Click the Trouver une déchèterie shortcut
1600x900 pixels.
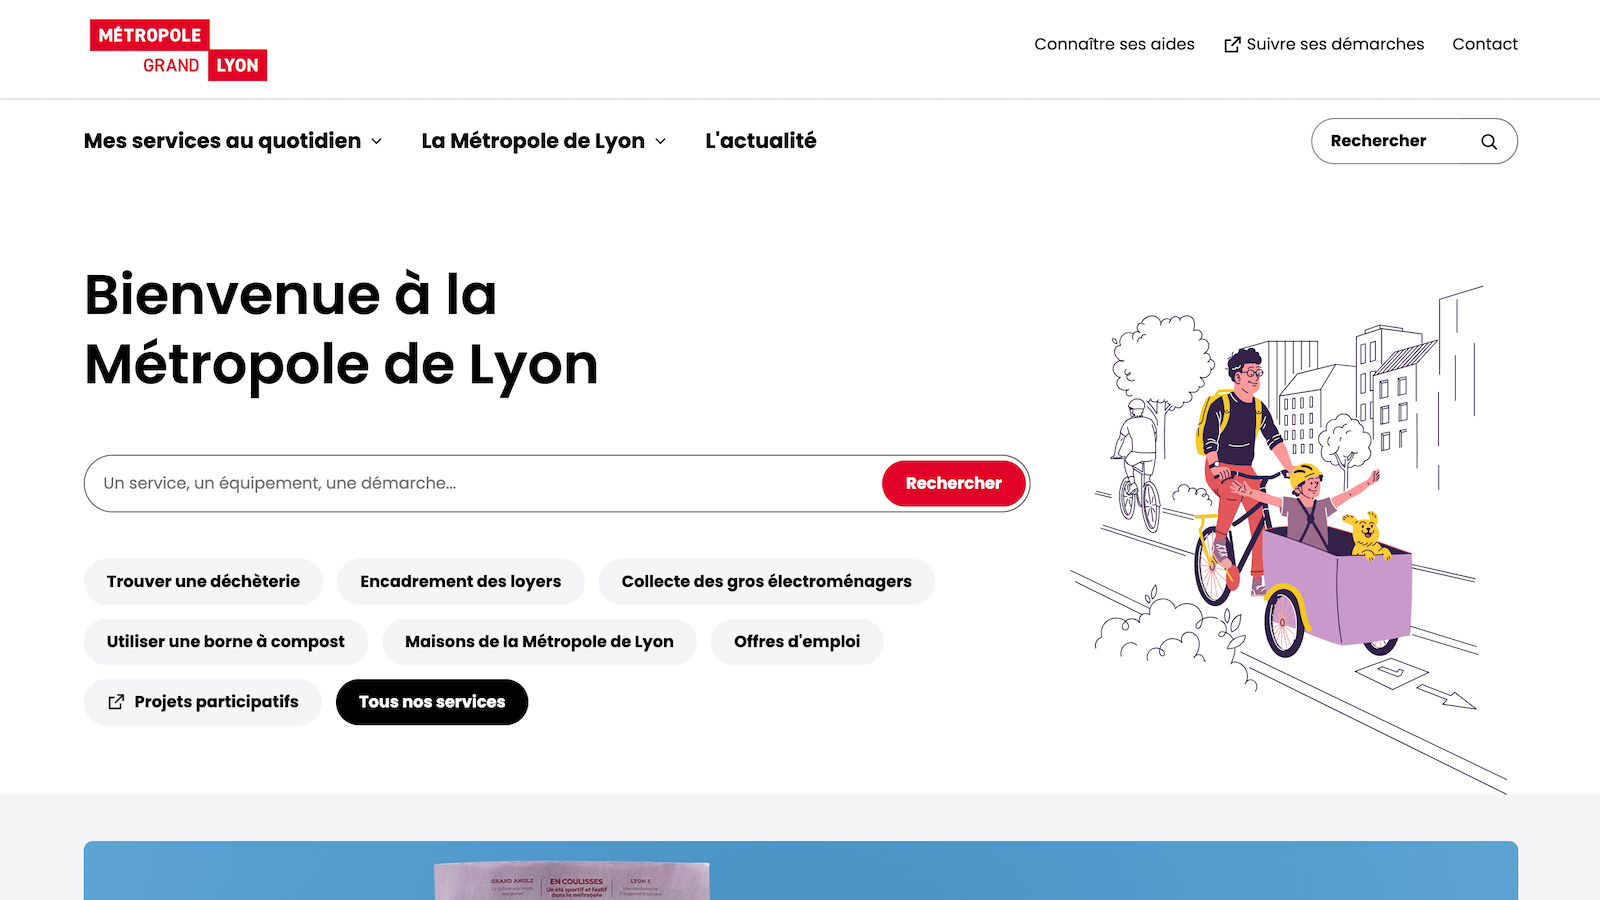[203, 581]
